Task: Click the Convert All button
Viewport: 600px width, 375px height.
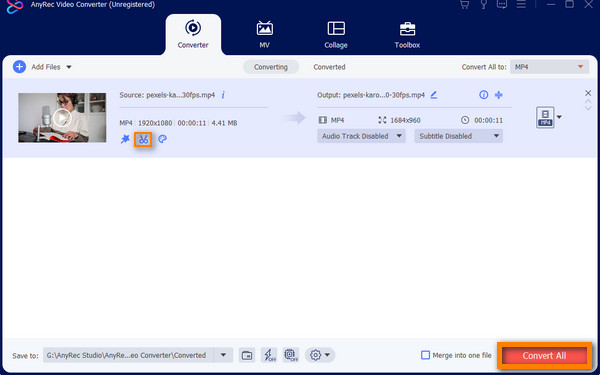Action: pos(544,356)
